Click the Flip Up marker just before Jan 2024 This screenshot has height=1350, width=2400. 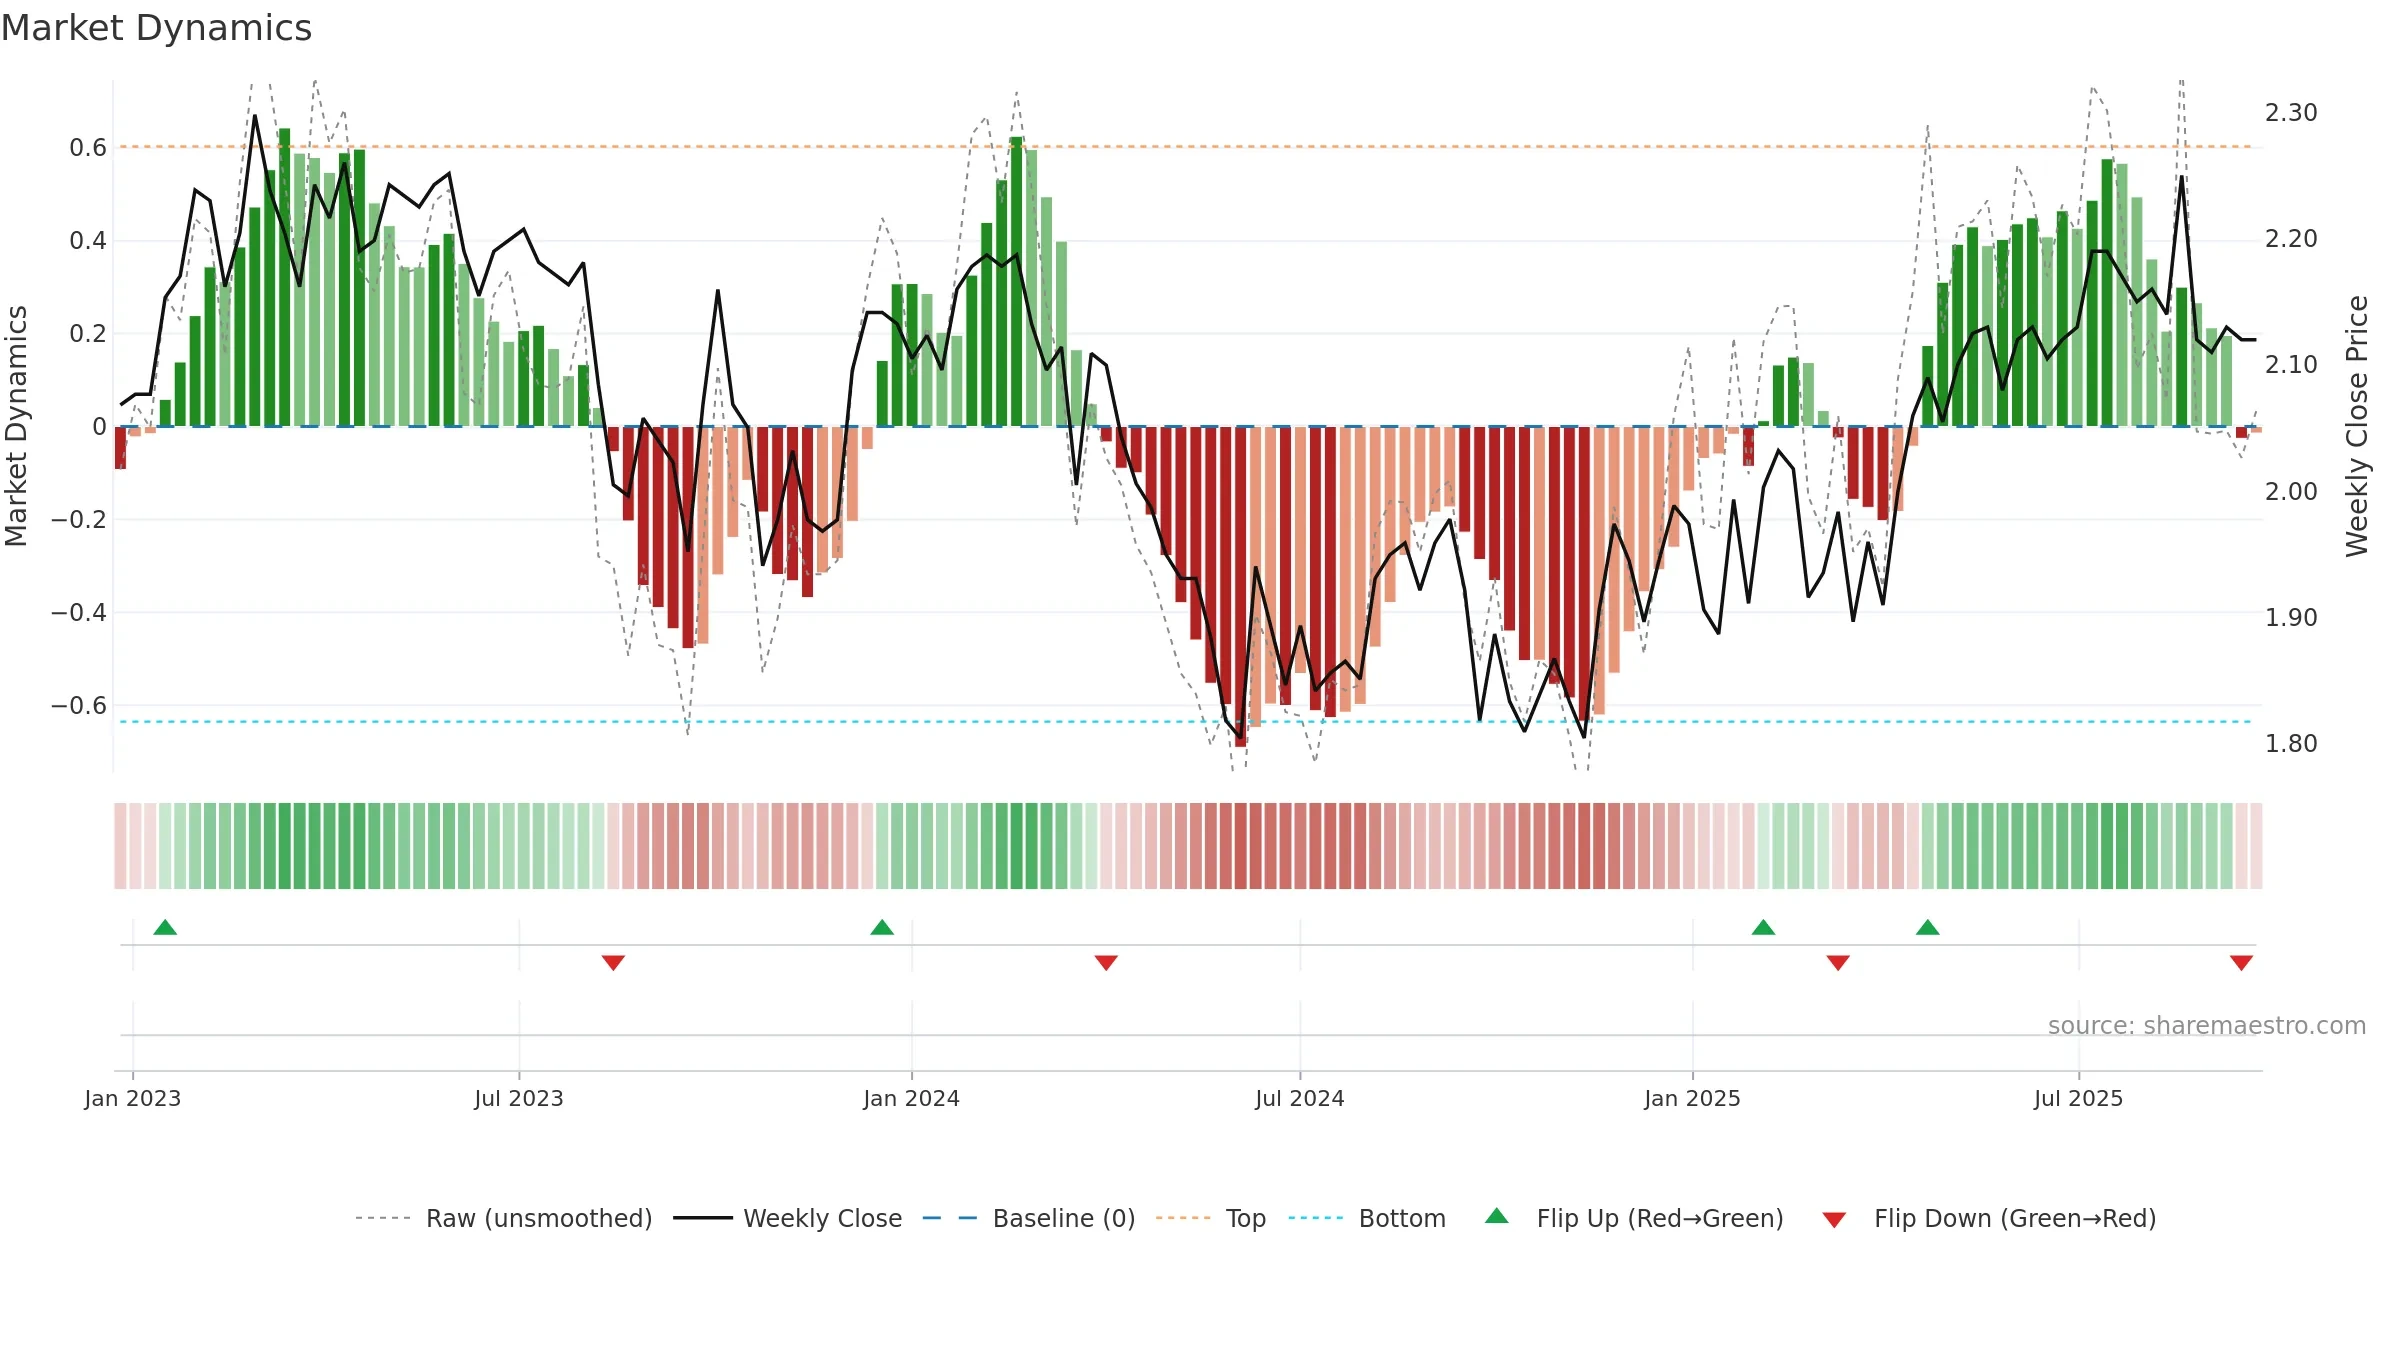click(882, 927)
